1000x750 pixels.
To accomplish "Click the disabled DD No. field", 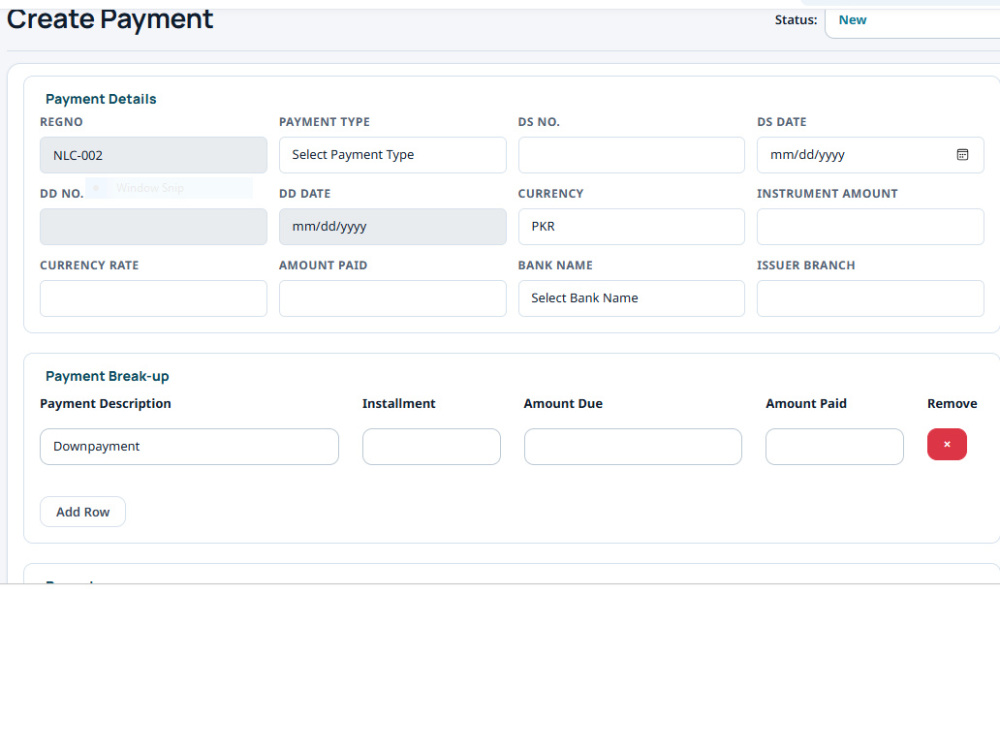I will point(154,226).
